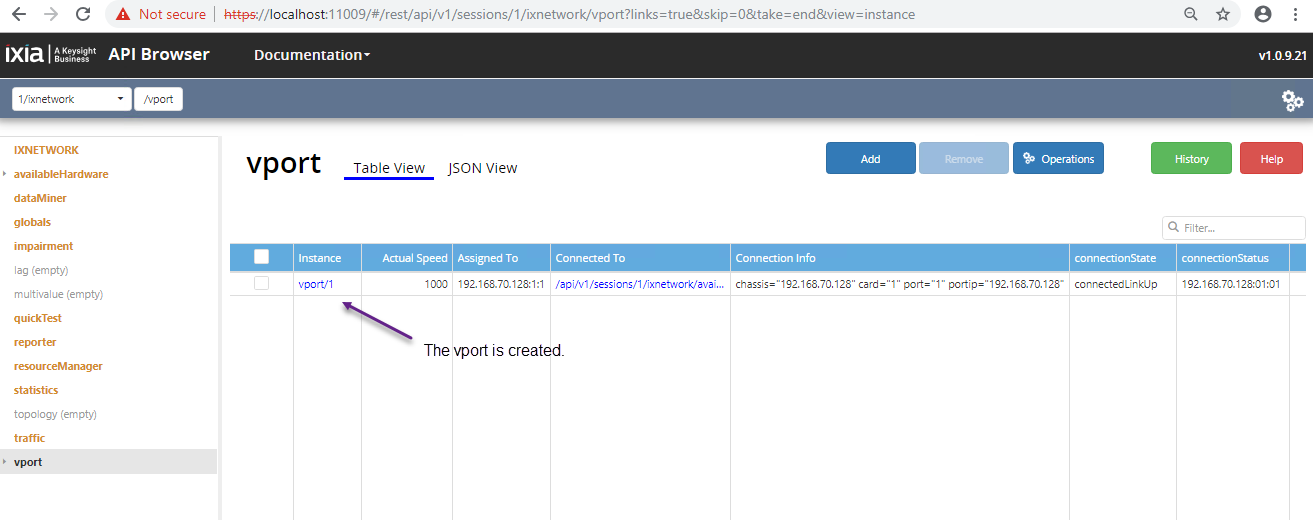Viewport: 1313px width, 520px height.
Task: Open the 1/ixnetwork session dropdown
Action: [72, 99]
